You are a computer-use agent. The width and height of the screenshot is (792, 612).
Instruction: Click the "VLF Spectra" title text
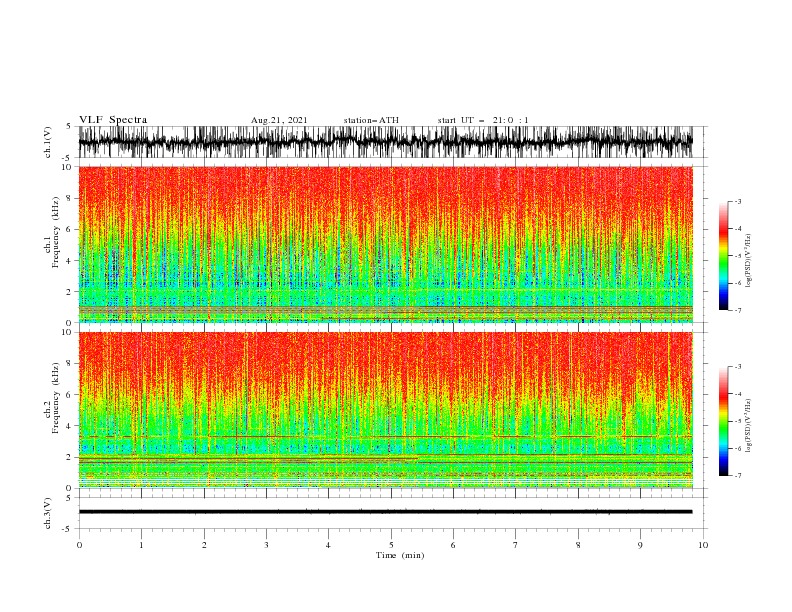[x=113, y=120]
